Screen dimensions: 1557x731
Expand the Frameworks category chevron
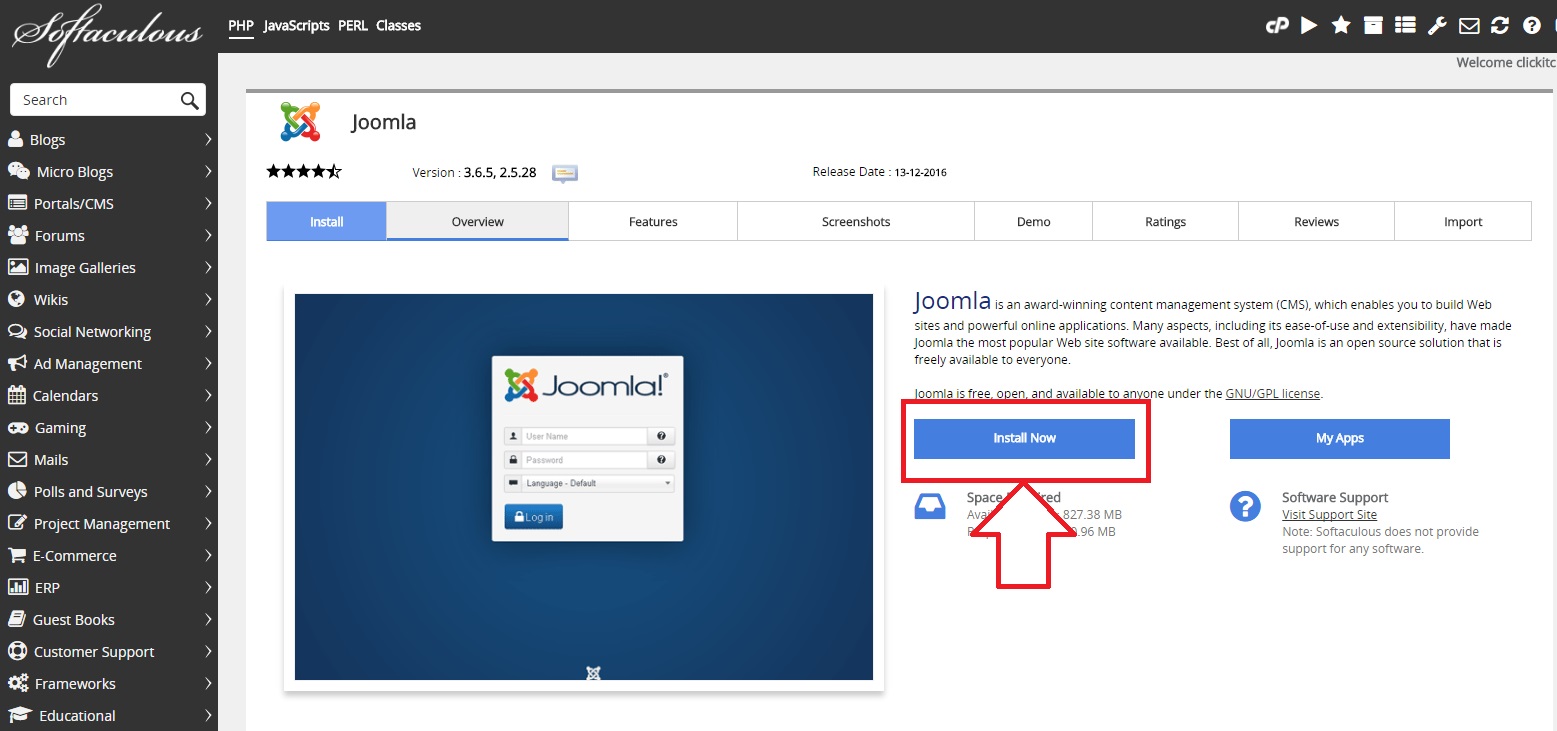(208, 683)
